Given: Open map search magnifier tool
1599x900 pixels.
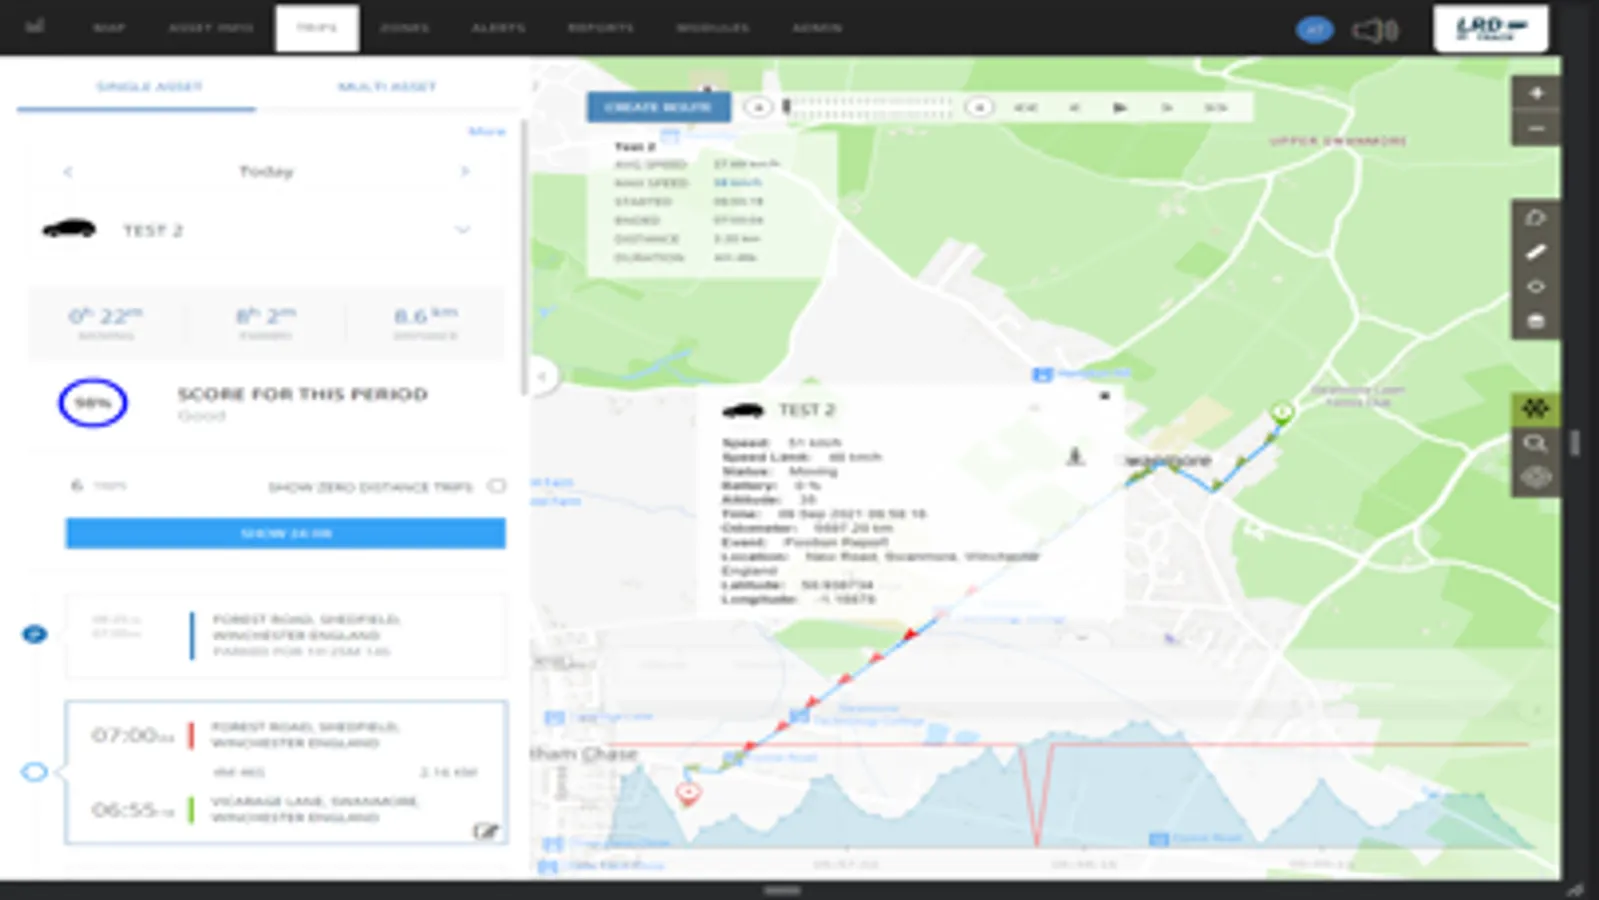Looking at the screenshot, I should (x=1536, y=443).
